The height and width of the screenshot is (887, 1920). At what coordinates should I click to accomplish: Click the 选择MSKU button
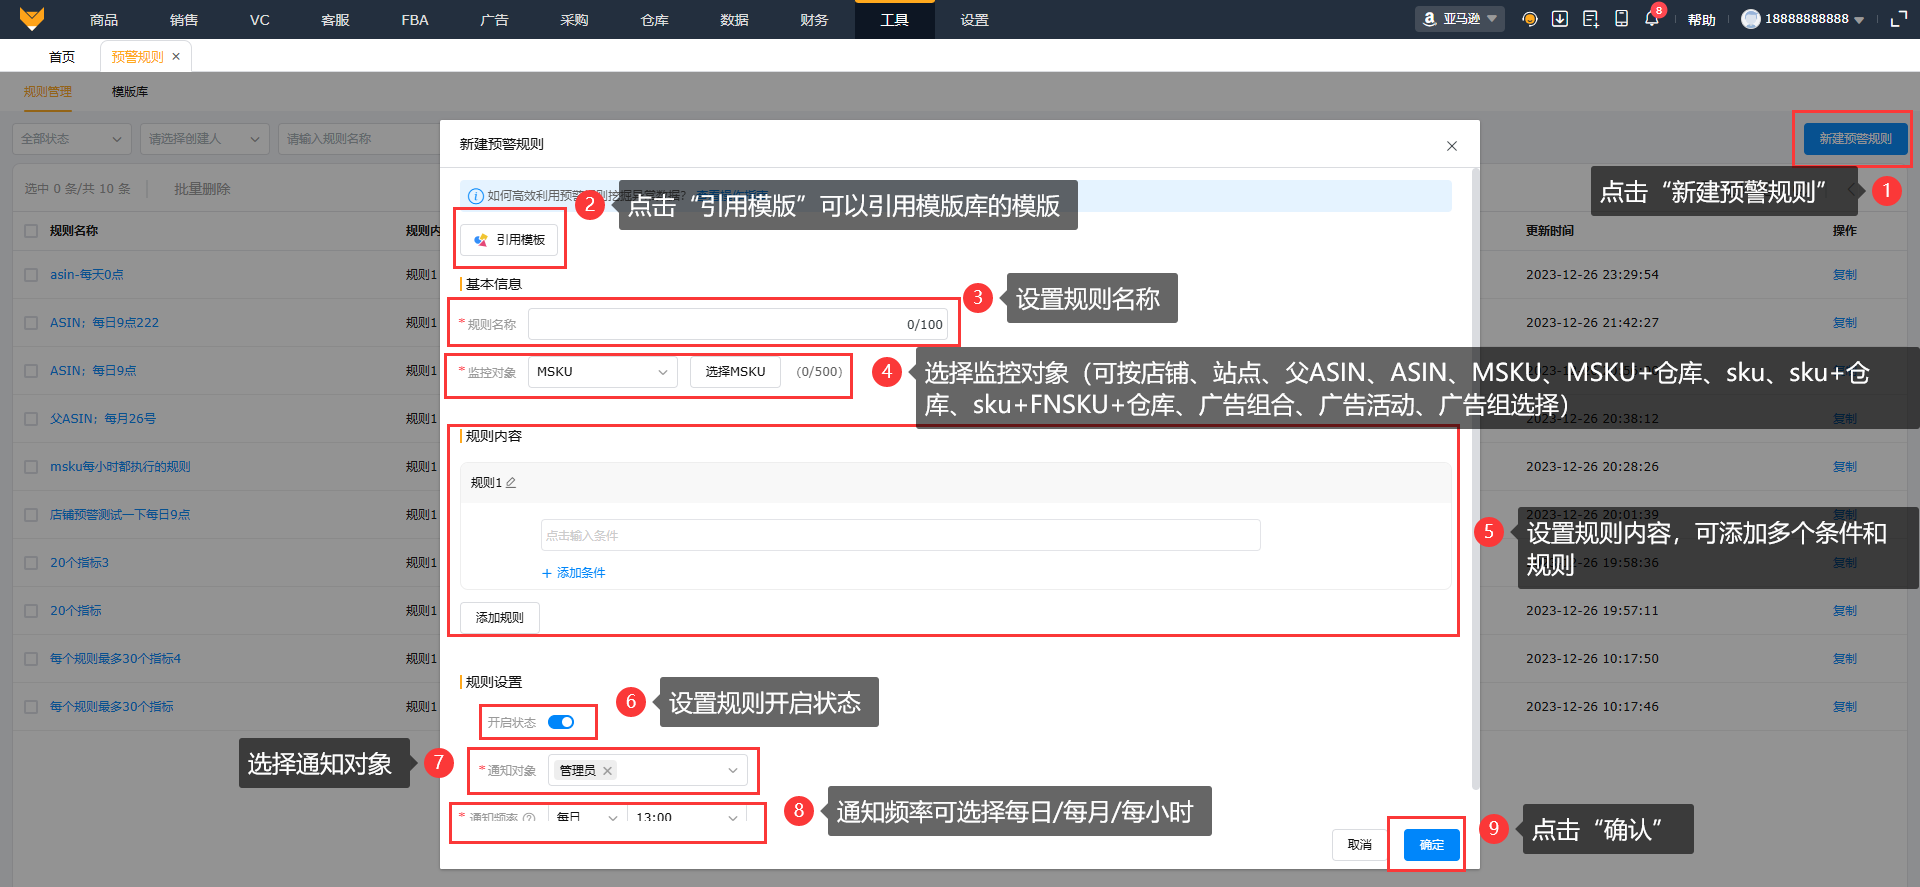(x=735, y=372)
